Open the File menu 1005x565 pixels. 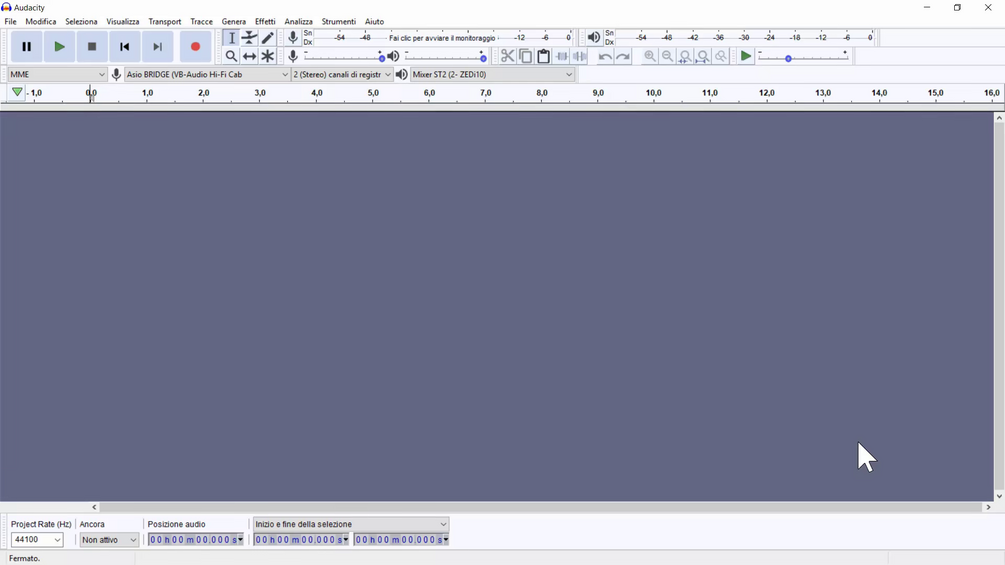pyautogui.click(x=10, y=21)
